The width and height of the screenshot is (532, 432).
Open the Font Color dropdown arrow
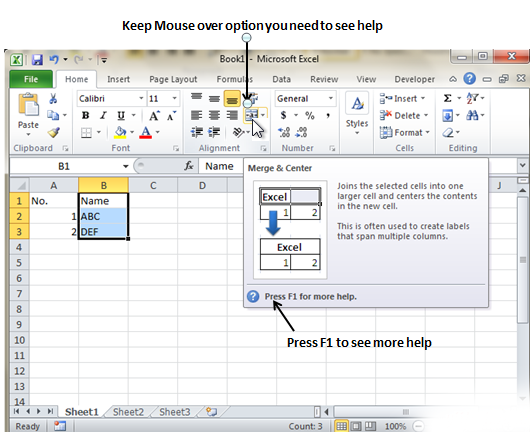[158, 132]
